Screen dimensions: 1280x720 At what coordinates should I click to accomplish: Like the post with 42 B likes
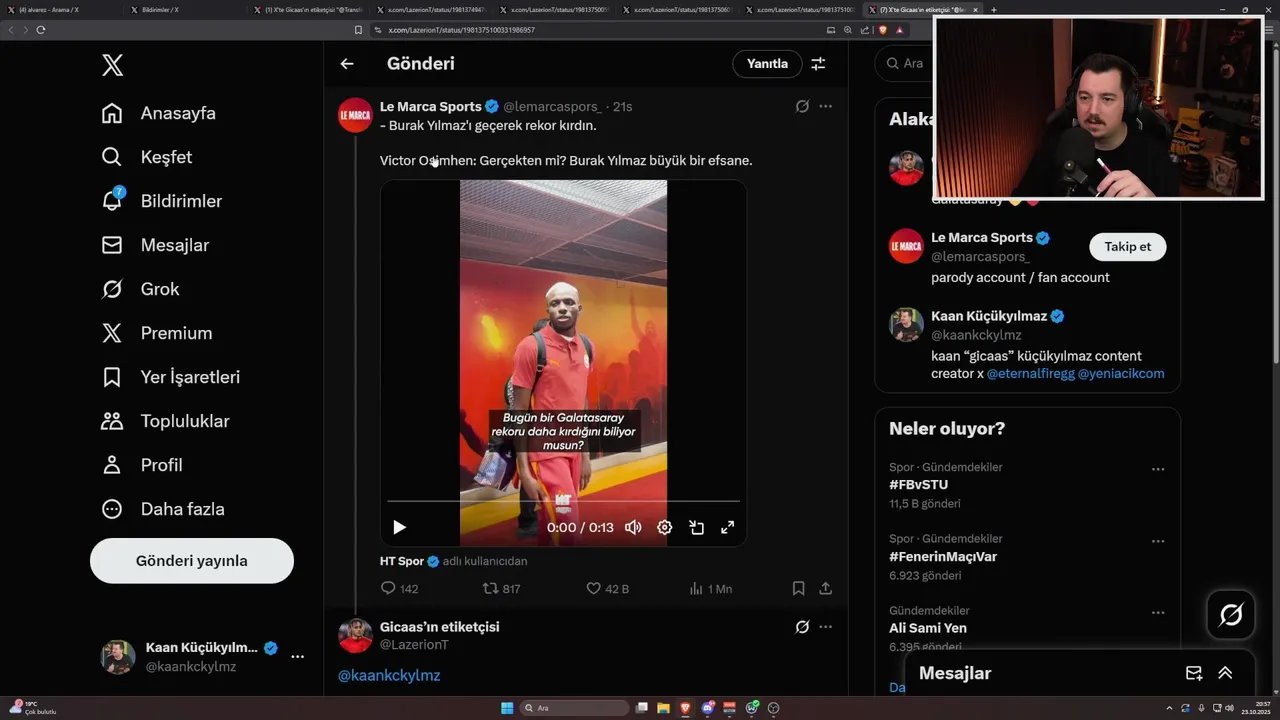[607, 589]
